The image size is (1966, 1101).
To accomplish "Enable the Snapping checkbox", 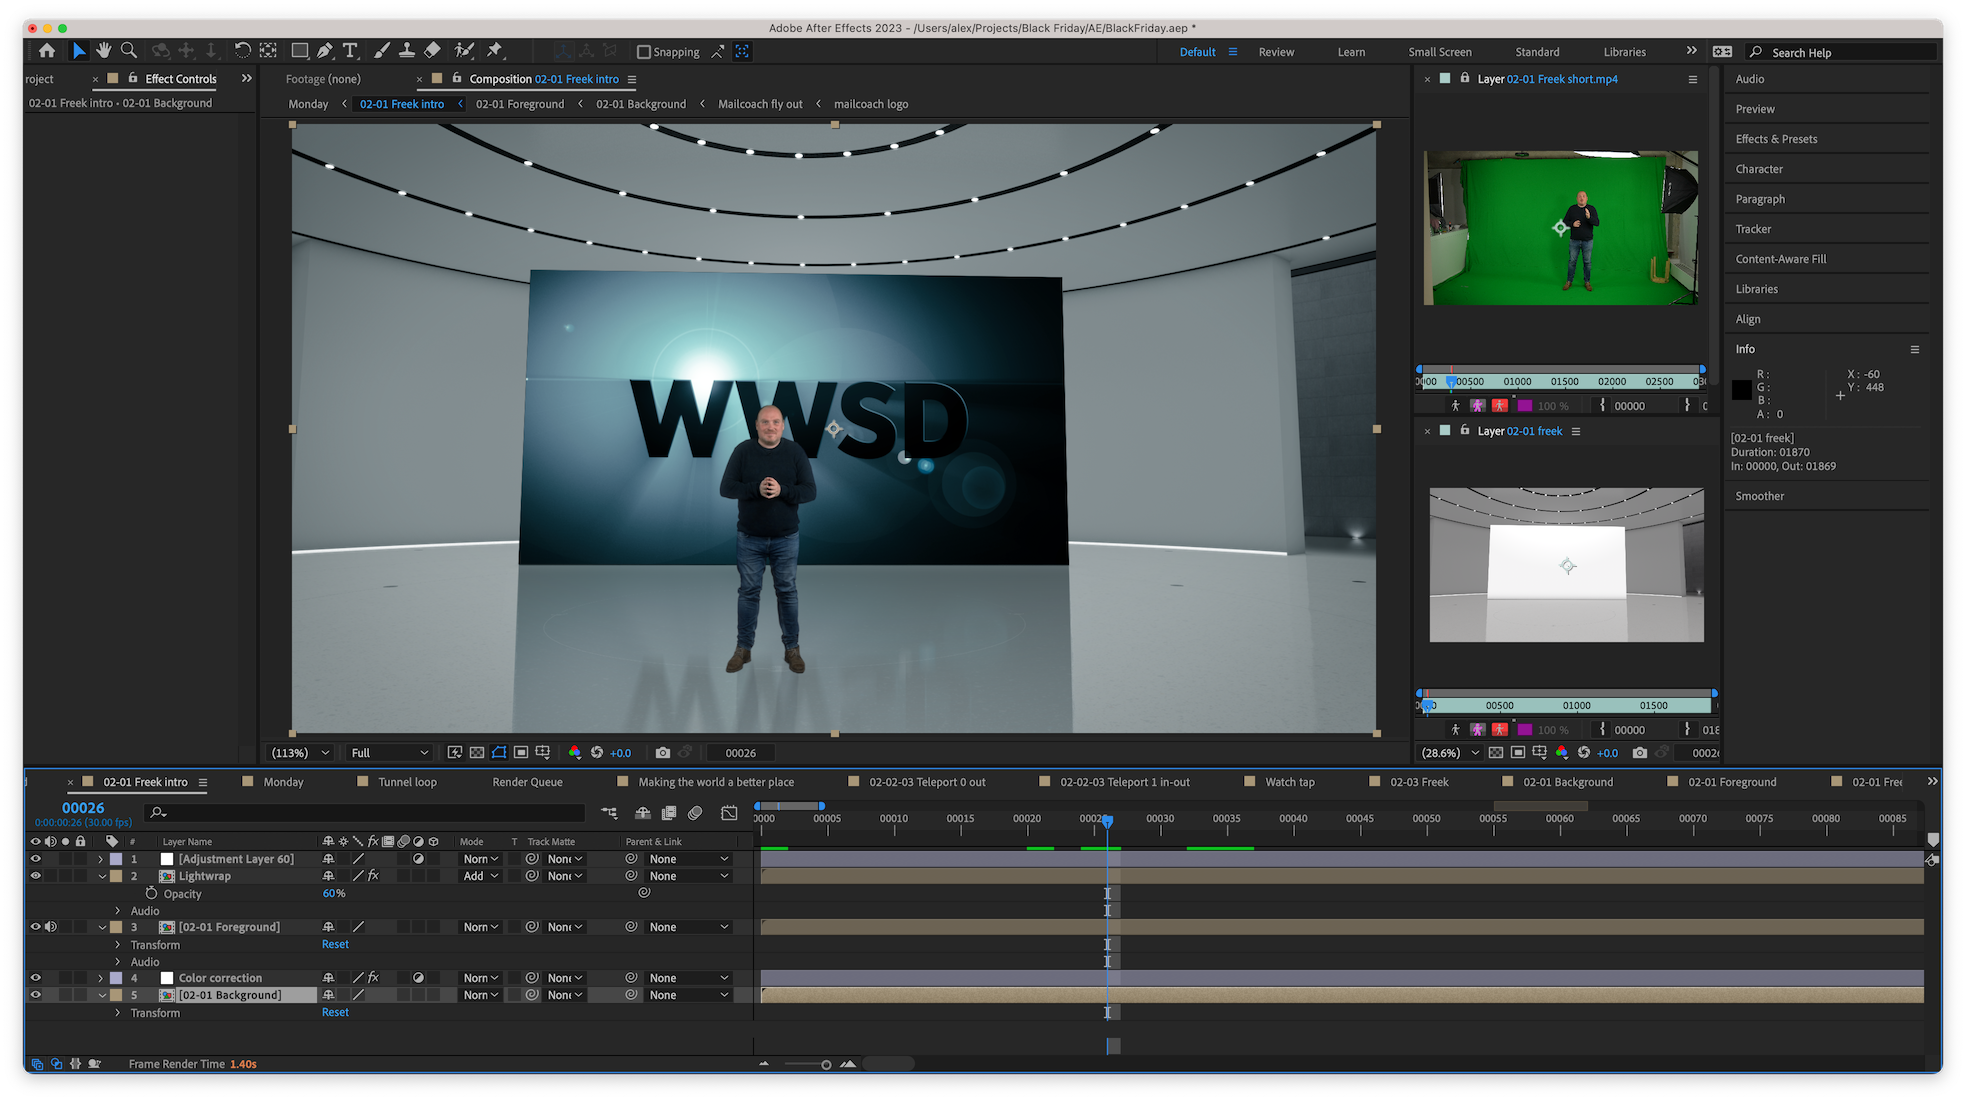I will [644, 52].
